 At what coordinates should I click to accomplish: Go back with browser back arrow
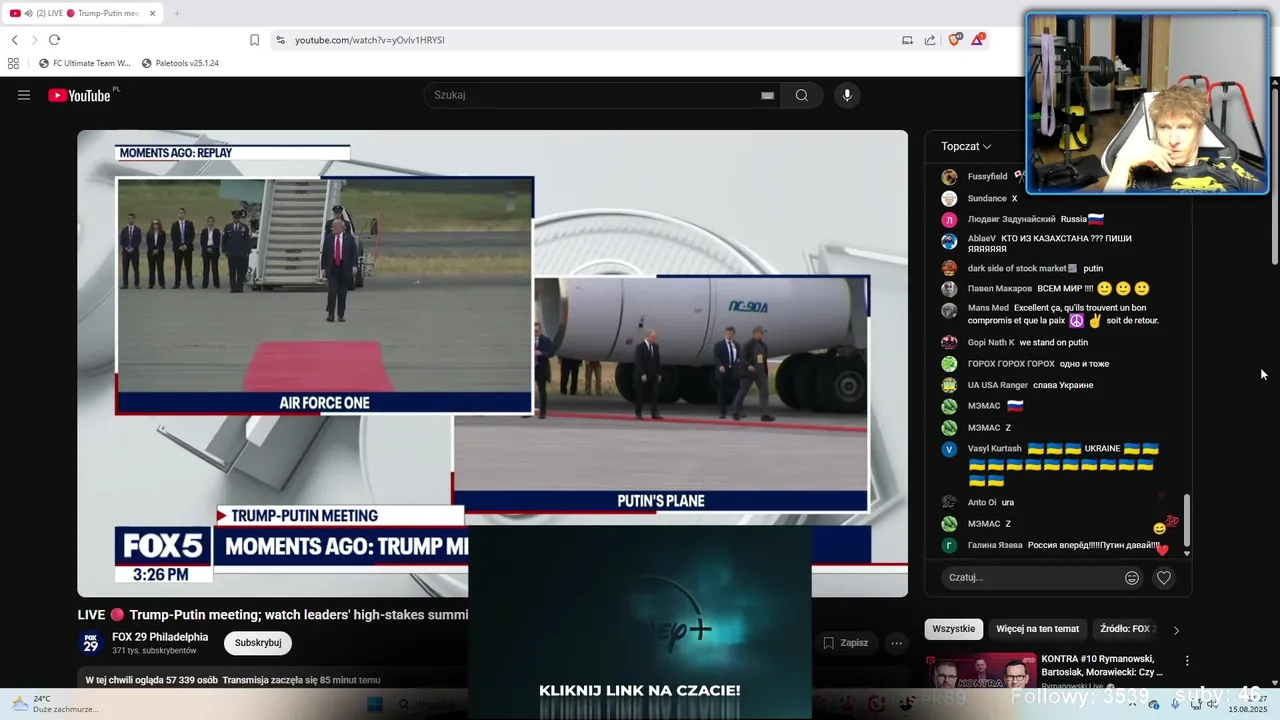[x=14, y=40]
